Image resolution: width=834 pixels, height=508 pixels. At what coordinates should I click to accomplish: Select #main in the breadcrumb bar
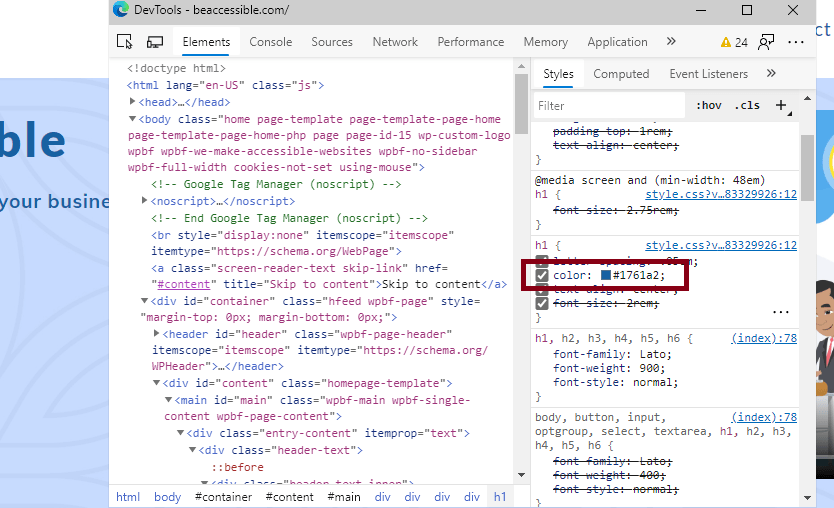coord(344,497)
